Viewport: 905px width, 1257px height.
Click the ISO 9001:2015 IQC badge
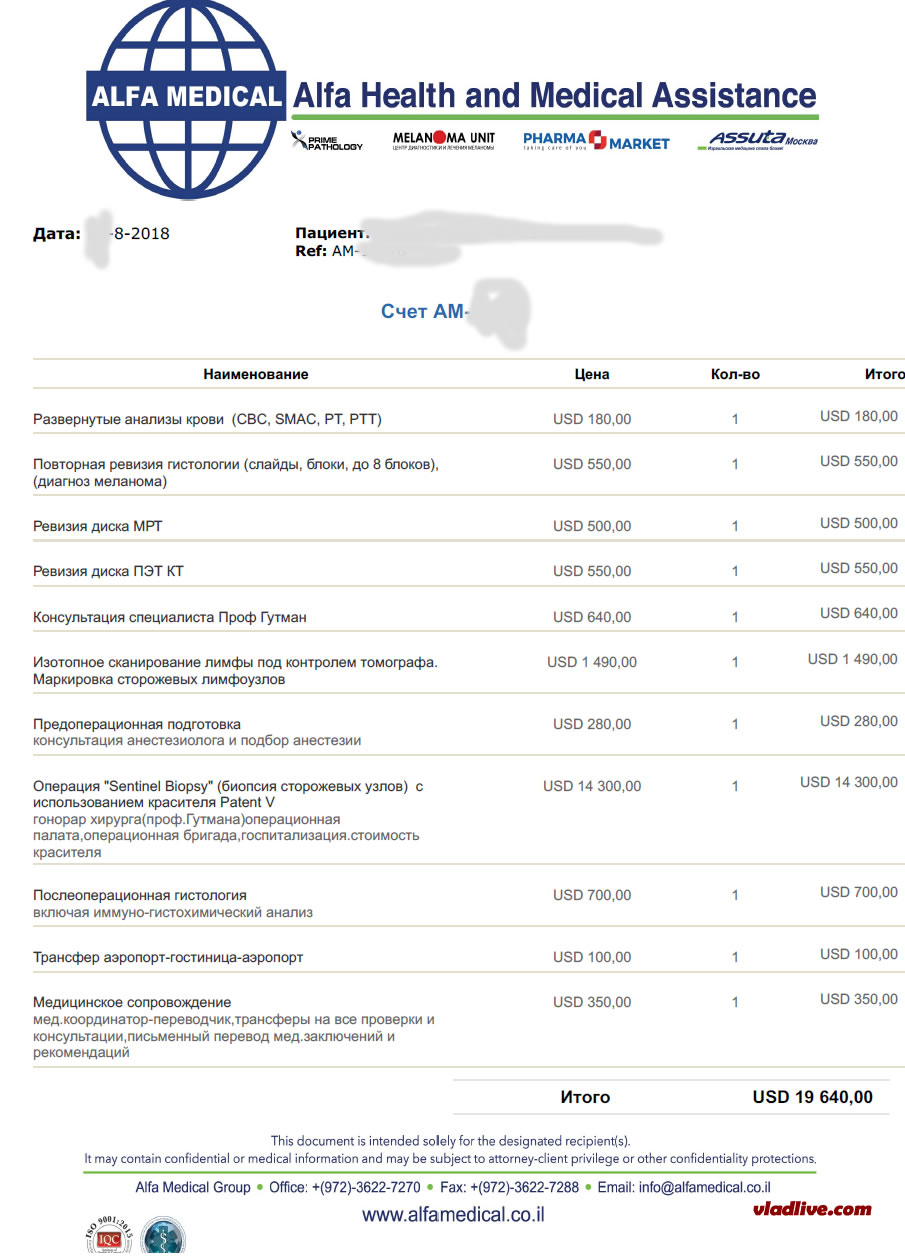107,1236
